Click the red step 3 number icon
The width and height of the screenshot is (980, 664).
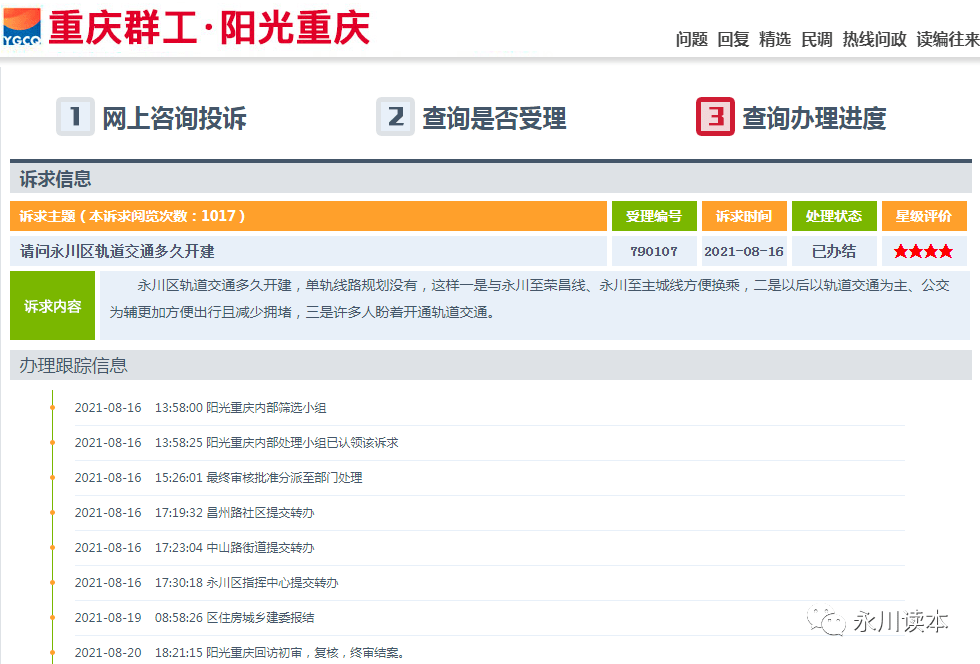pyautogui.click(x=715, y=116)
